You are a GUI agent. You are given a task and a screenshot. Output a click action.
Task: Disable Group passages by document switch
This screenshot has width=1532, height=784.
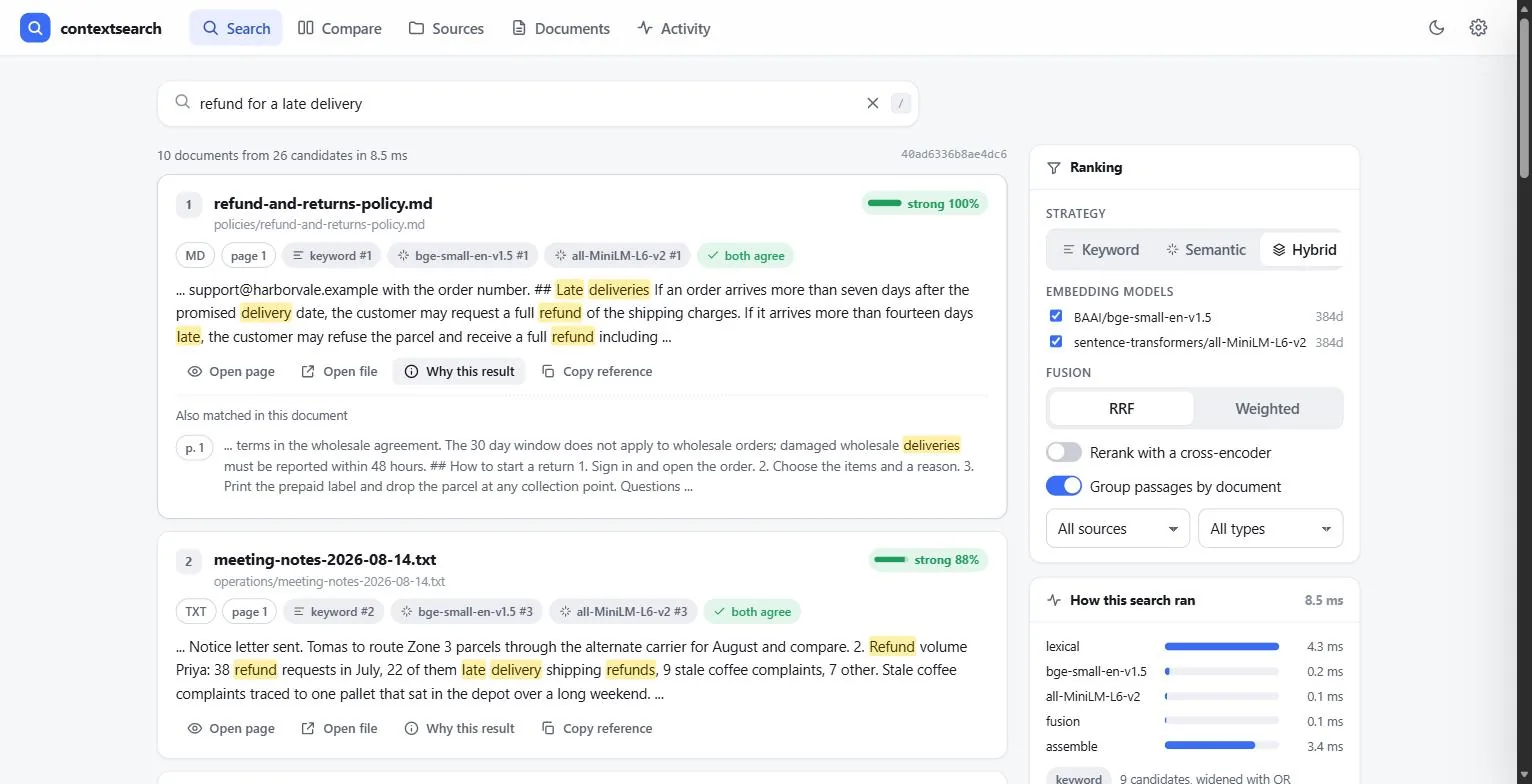coord(1064,487)
